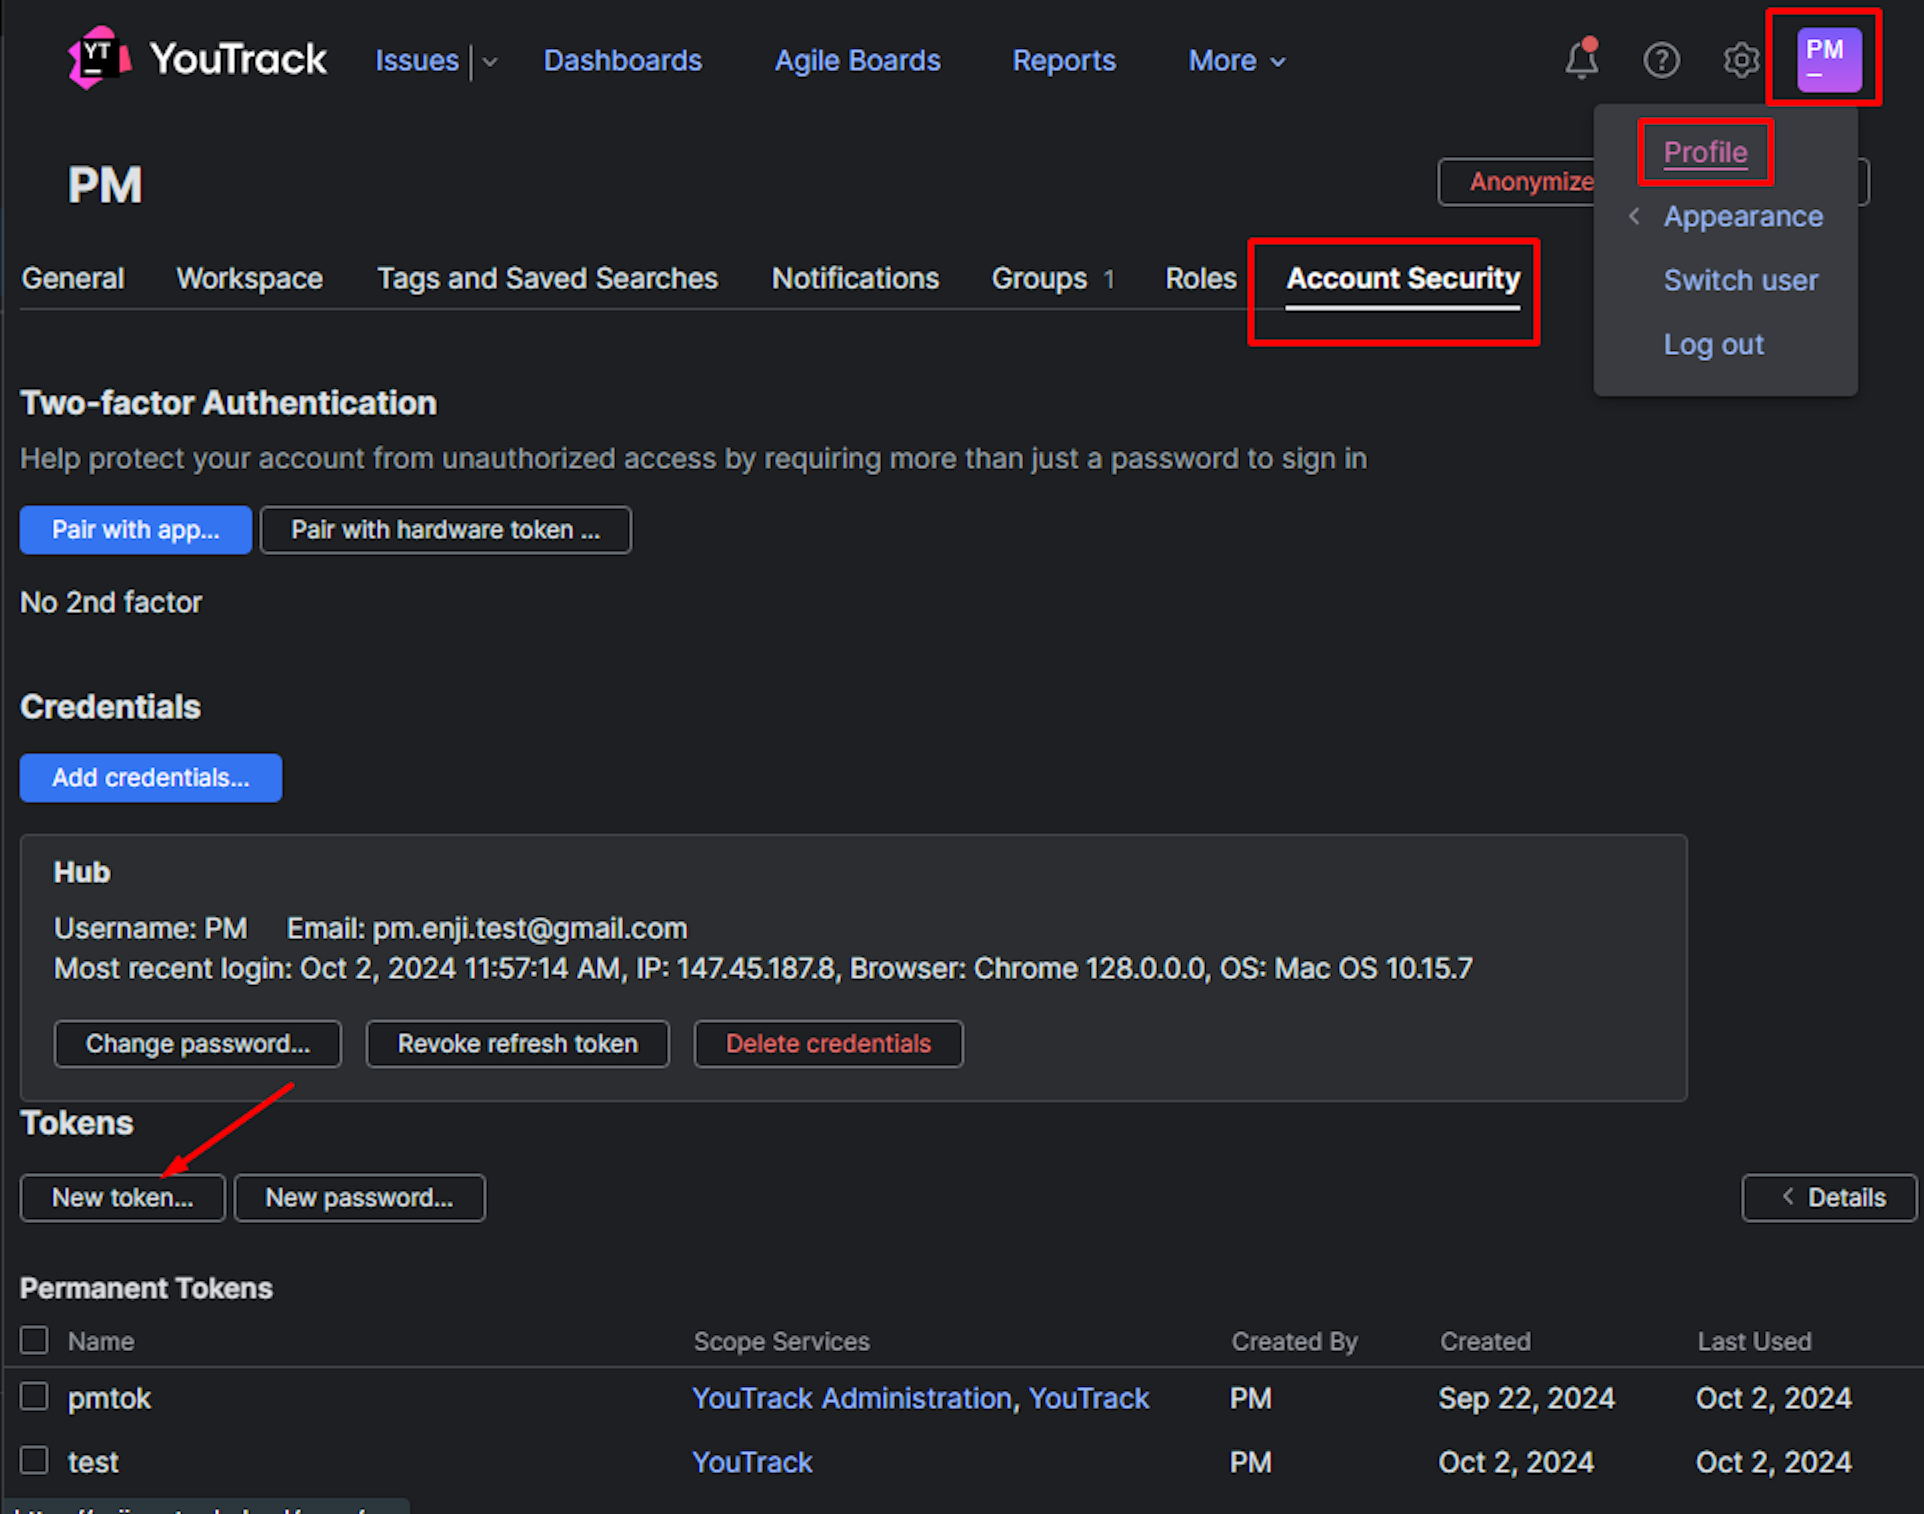Select the Account Security tab

click(x=1402, y=278)
